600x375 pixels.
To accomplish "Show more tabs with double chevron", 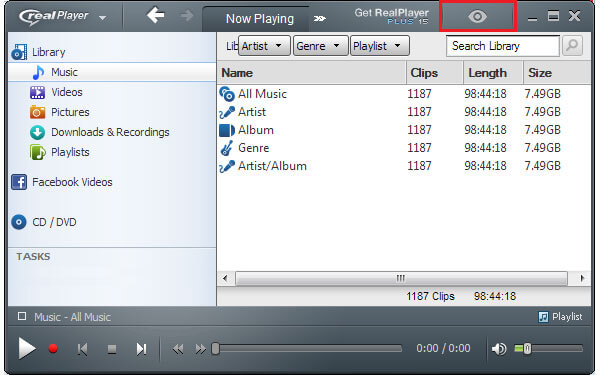I will pos(320,18).
